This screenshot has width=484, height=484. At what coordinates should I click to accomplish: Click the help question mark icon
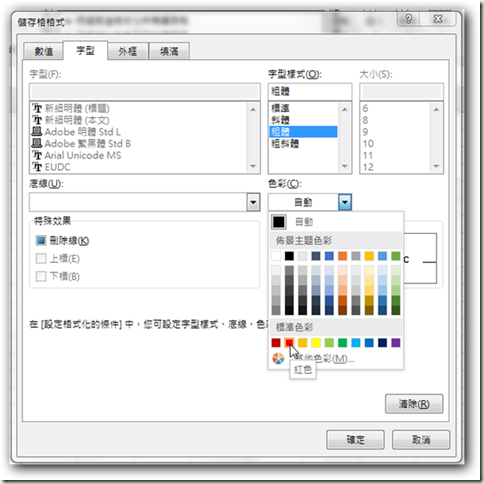pos(409,19)
